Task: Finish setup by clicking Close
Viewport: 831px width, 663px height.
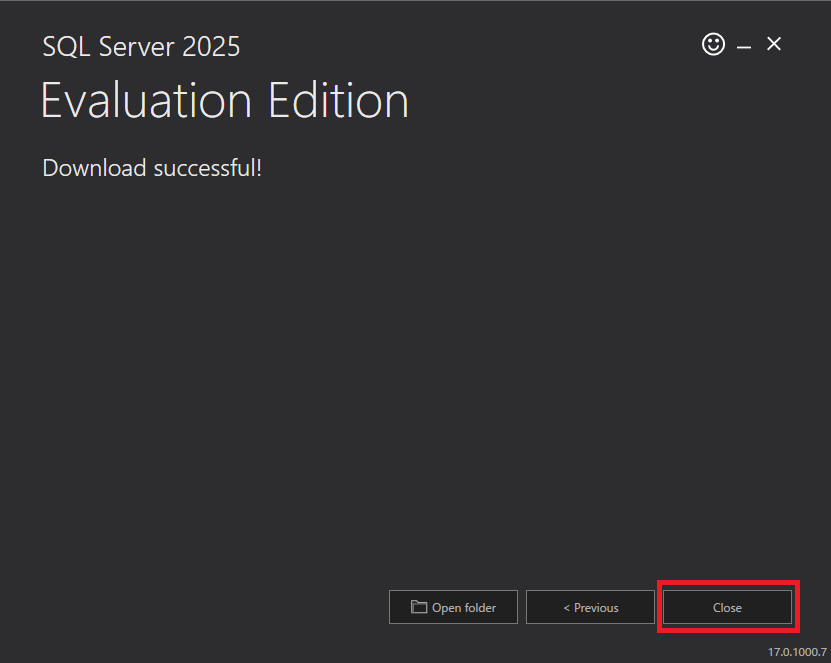Action: click(728, 607)
